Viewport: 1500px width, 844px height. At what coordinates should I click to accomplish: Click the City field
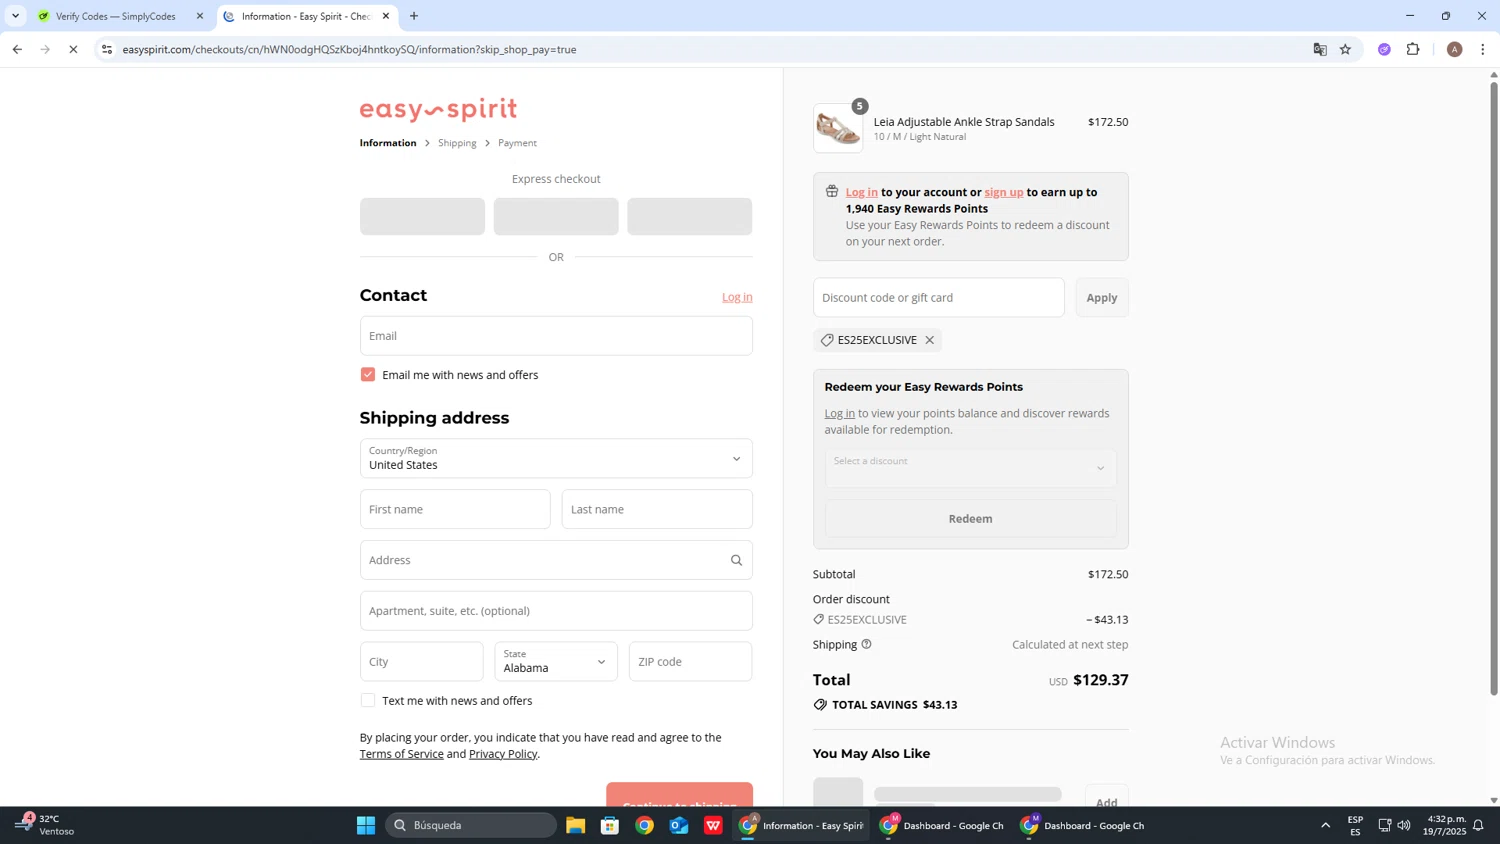[421, 661]
